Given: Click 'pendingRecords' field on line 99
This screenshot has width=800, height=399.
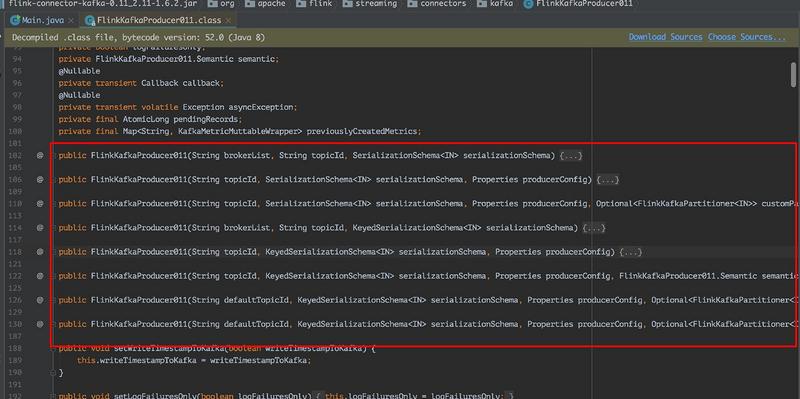Looking at the screenshot, I should (205, 119).
